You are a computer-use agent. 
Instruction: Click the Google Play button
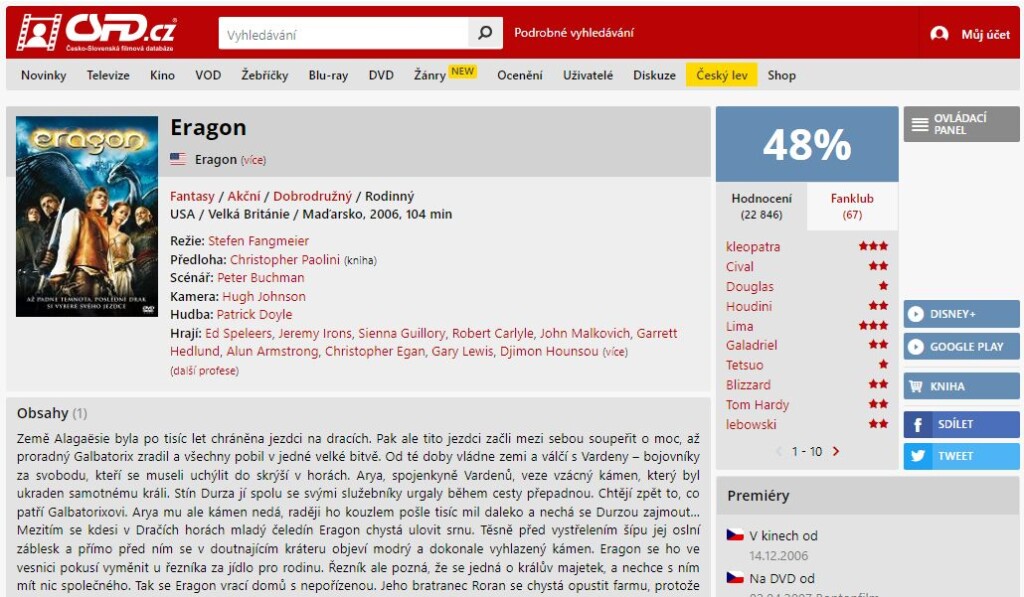961,347
